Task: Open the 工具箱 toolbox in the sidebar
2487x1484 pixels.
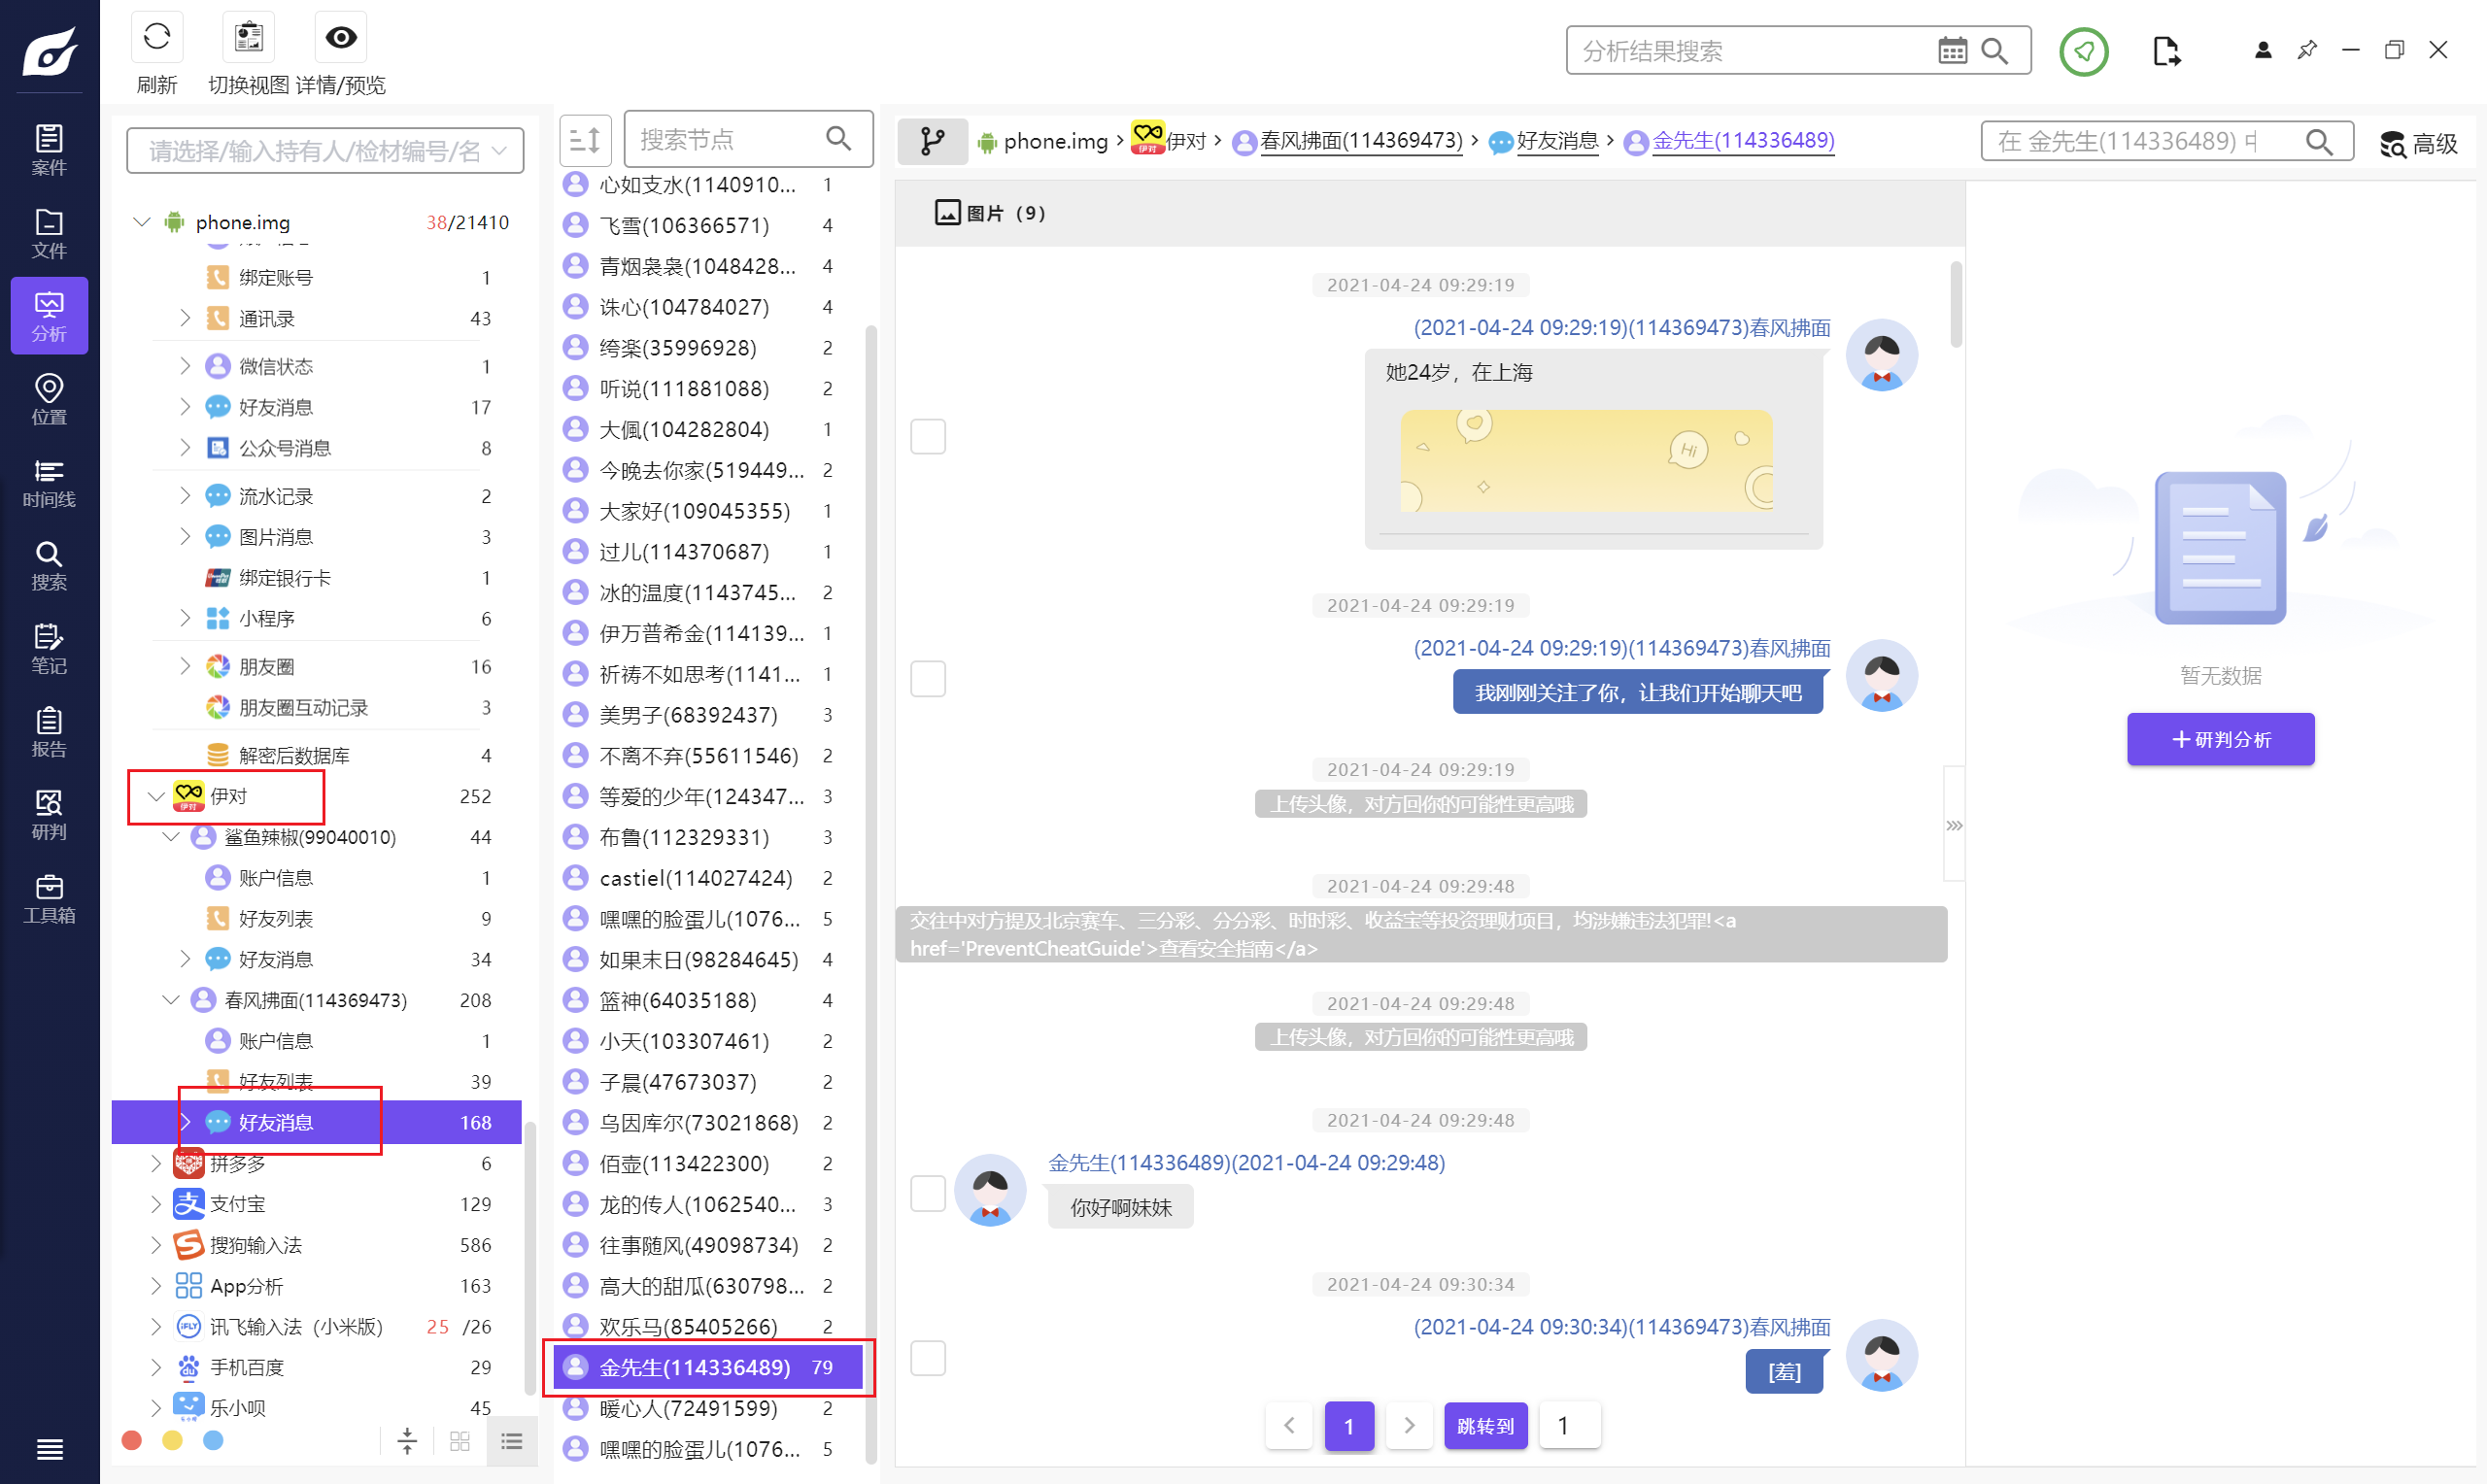Action: (x=48, y=897)
